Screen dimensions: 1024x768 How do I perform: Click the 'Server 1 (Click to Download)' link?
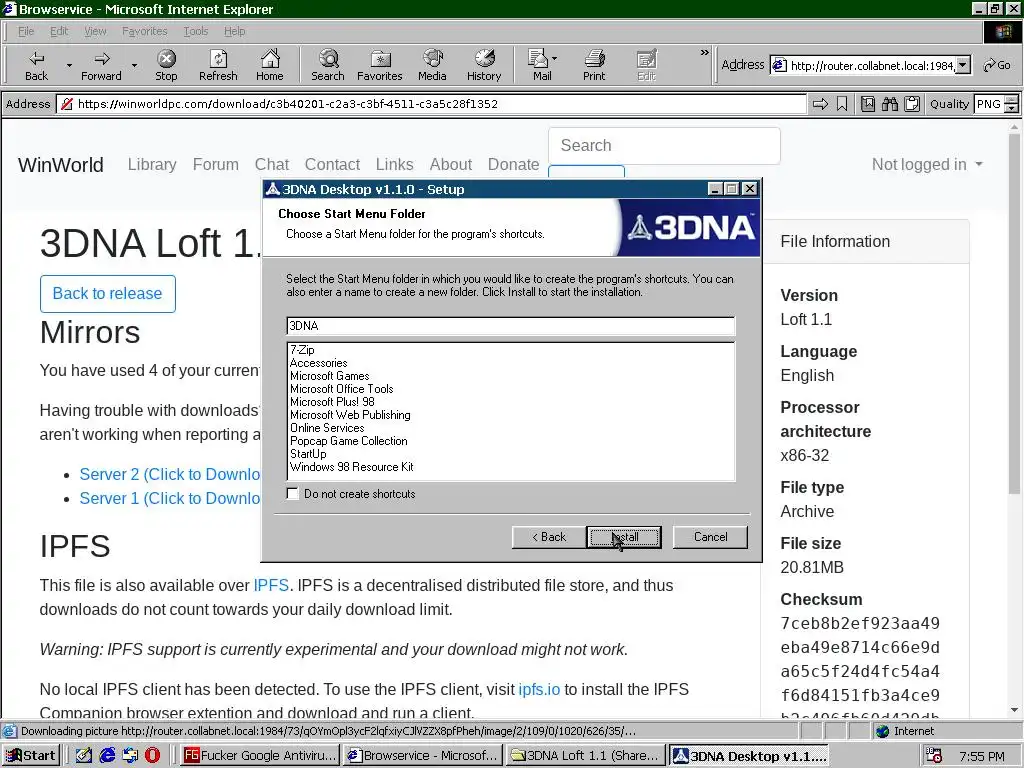170,498
